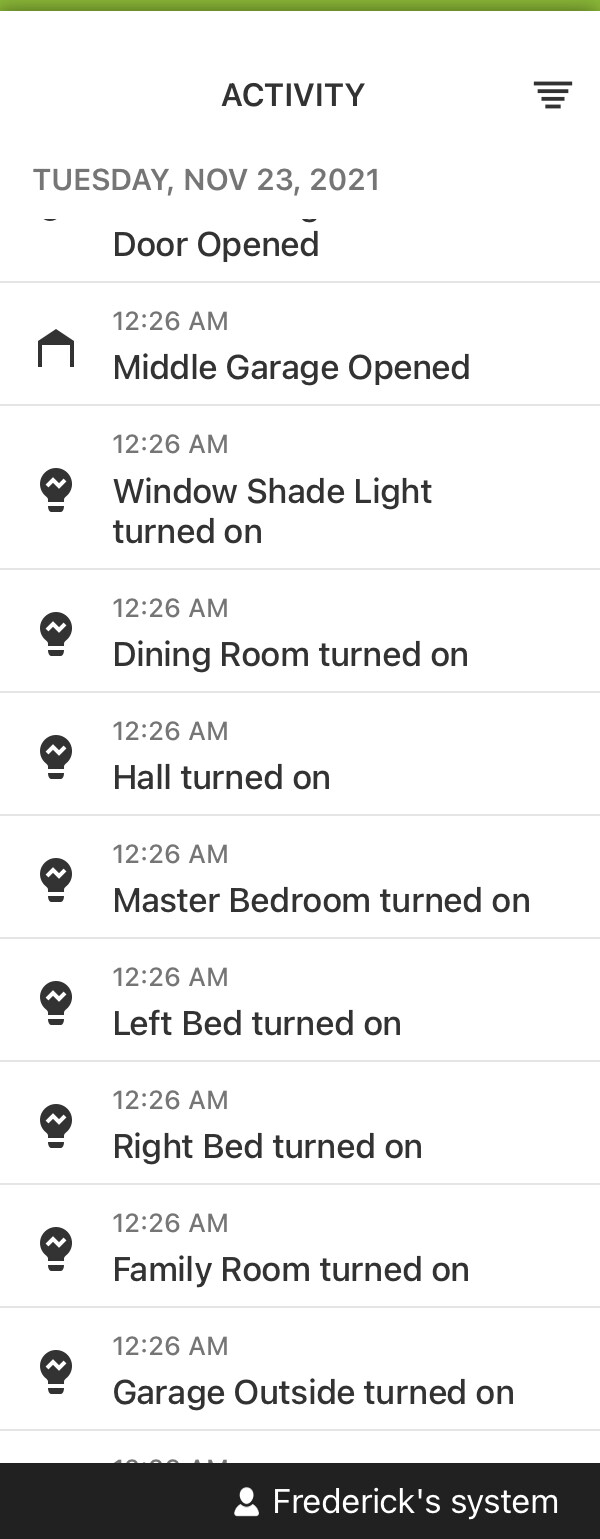The height and width of the screenshot is (1539, 600).
Task: Tap the garage icon beside Middle Garage Opened
Action: (x=56, y=349)
